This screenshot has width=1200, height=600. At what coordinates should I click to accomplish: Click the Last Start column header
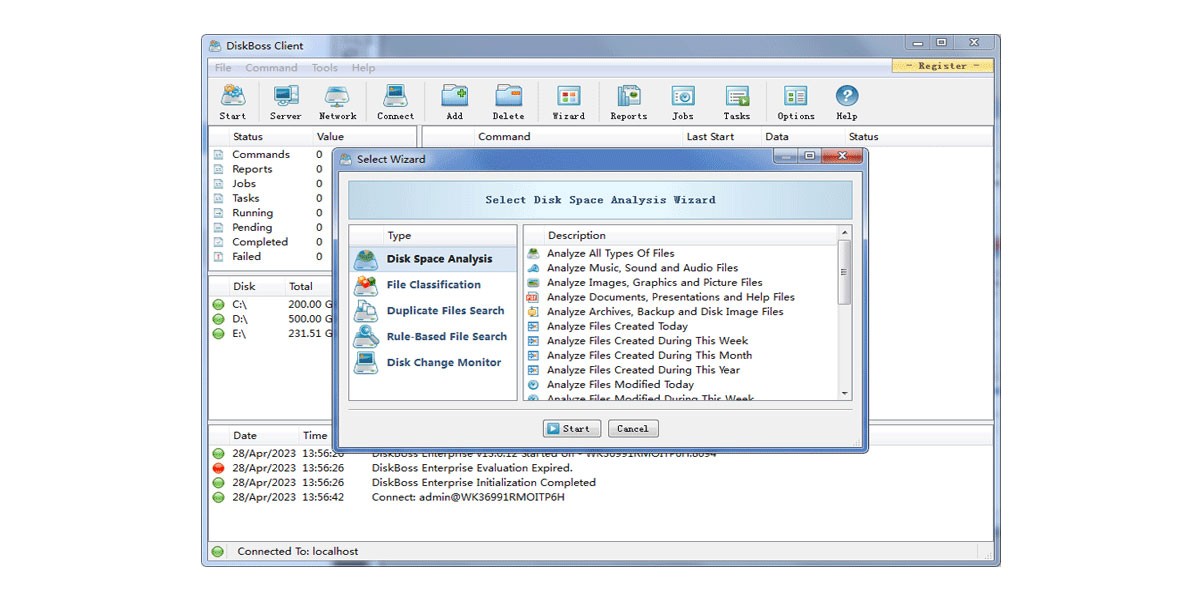pyautogui.click(x=710, y=137)
